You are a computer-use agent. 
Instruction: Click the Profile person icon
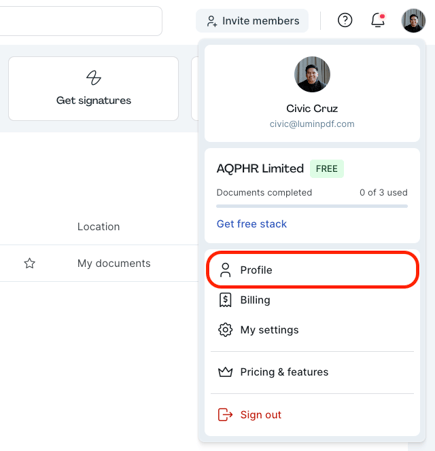225,270
